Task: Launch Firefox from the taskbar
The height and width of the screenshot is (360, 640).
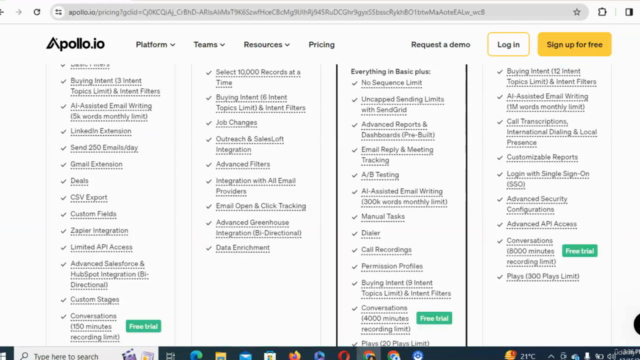Action: (x=294, y=356)
